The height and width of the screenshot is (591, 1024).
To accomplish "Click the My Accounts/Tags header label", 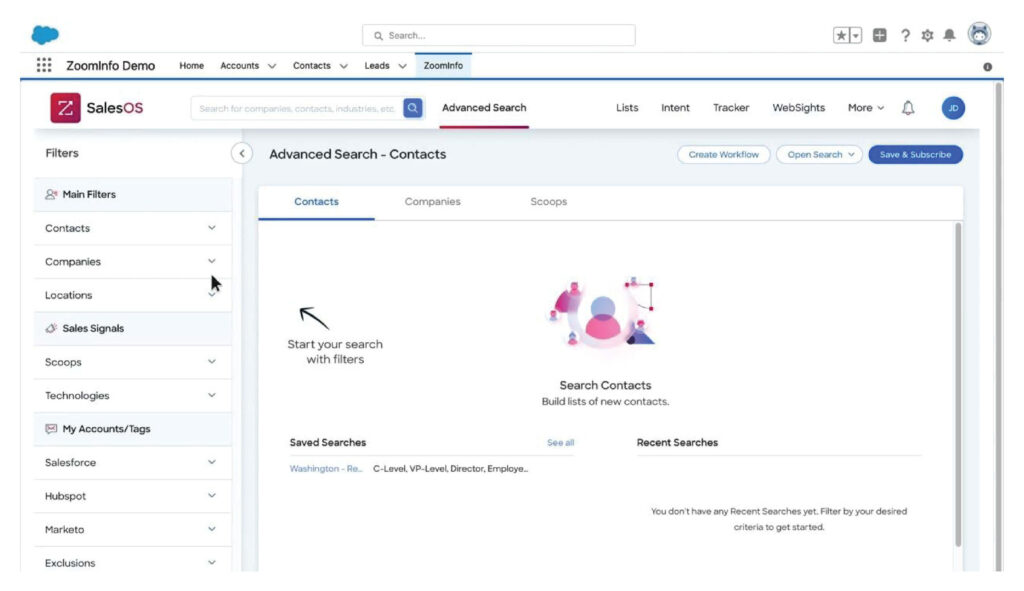I will [x=106, y=429].
